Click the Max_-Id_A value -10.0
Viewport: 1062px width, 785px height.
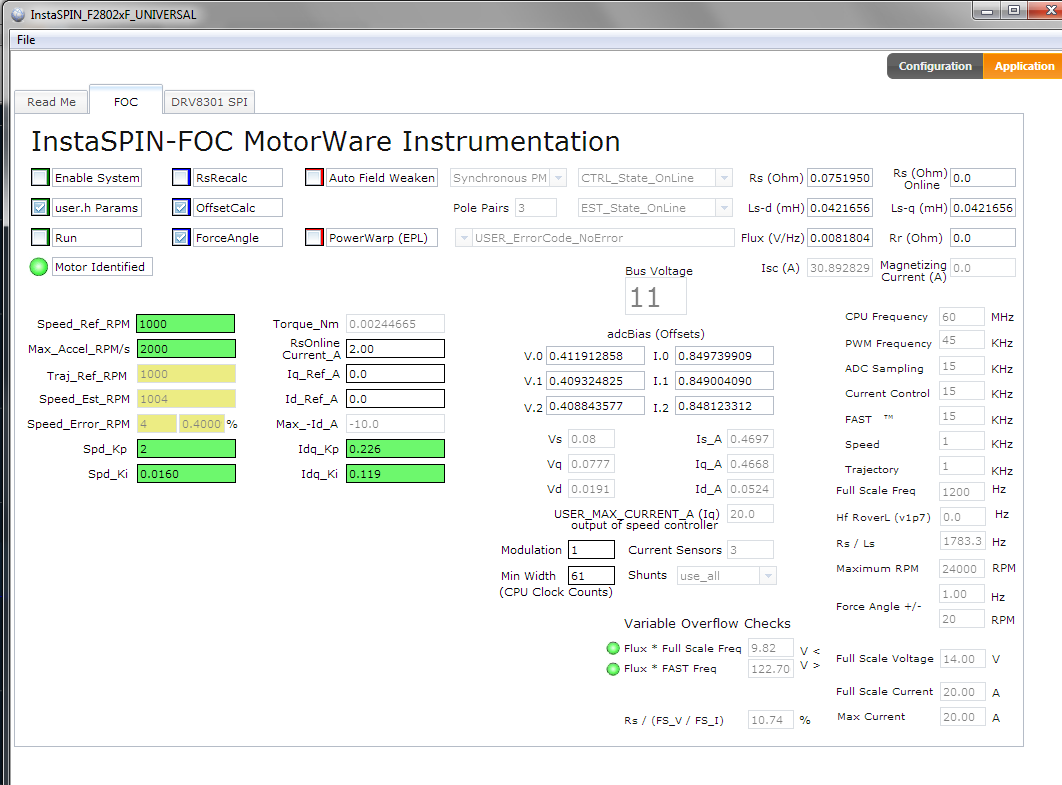[396, 424]
